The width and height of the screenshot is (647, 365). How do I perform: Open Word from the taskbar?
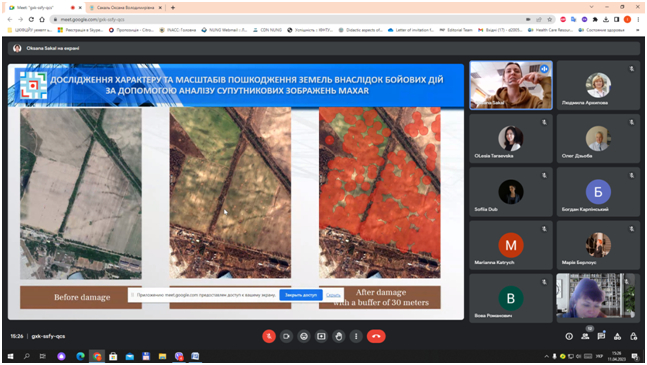[195, 356]
